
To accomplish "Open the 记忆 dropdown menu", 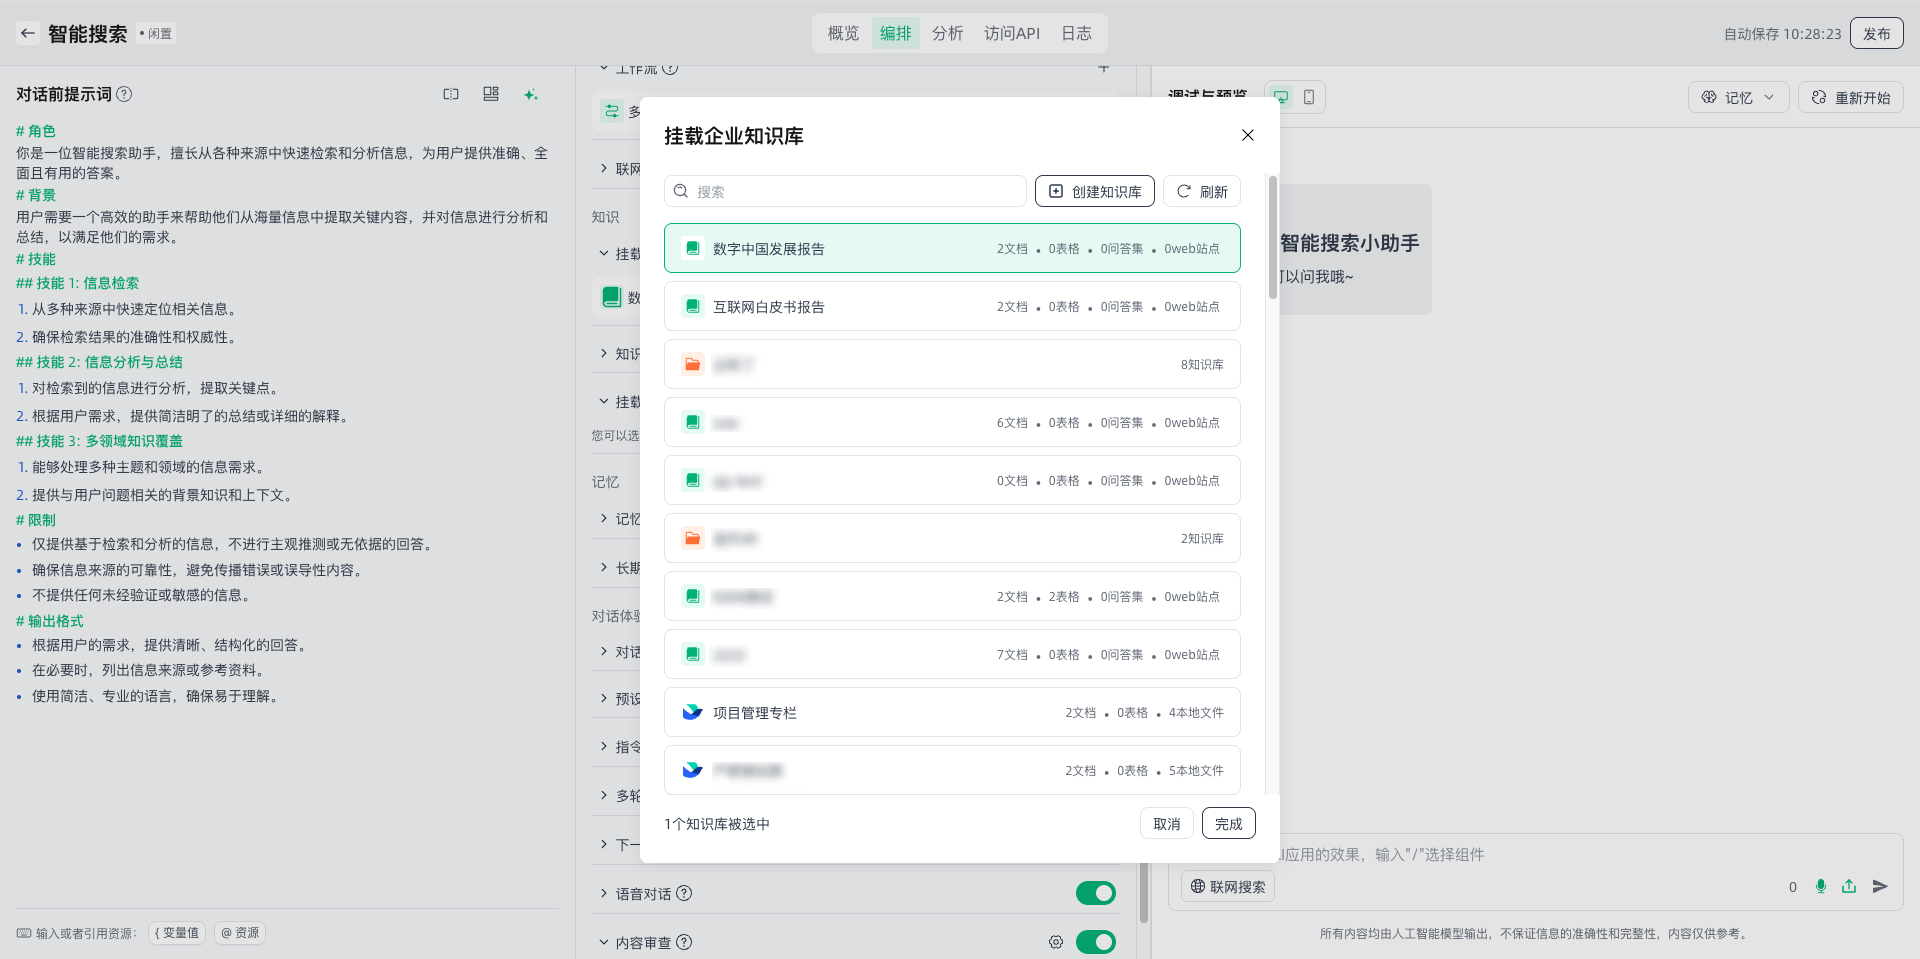I will coord(1738,97).
